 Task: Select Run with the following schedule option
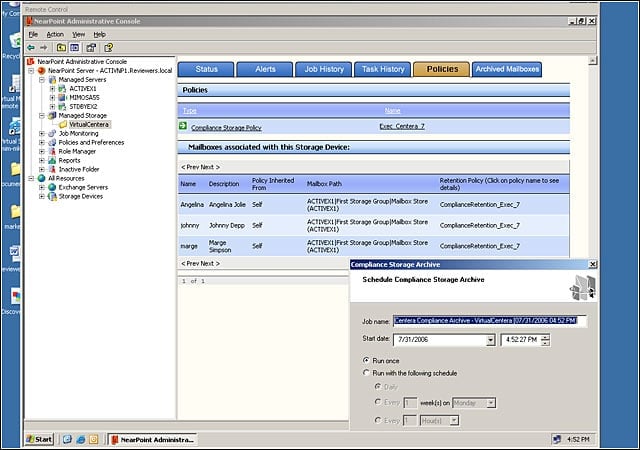click(x=366, y=373)
